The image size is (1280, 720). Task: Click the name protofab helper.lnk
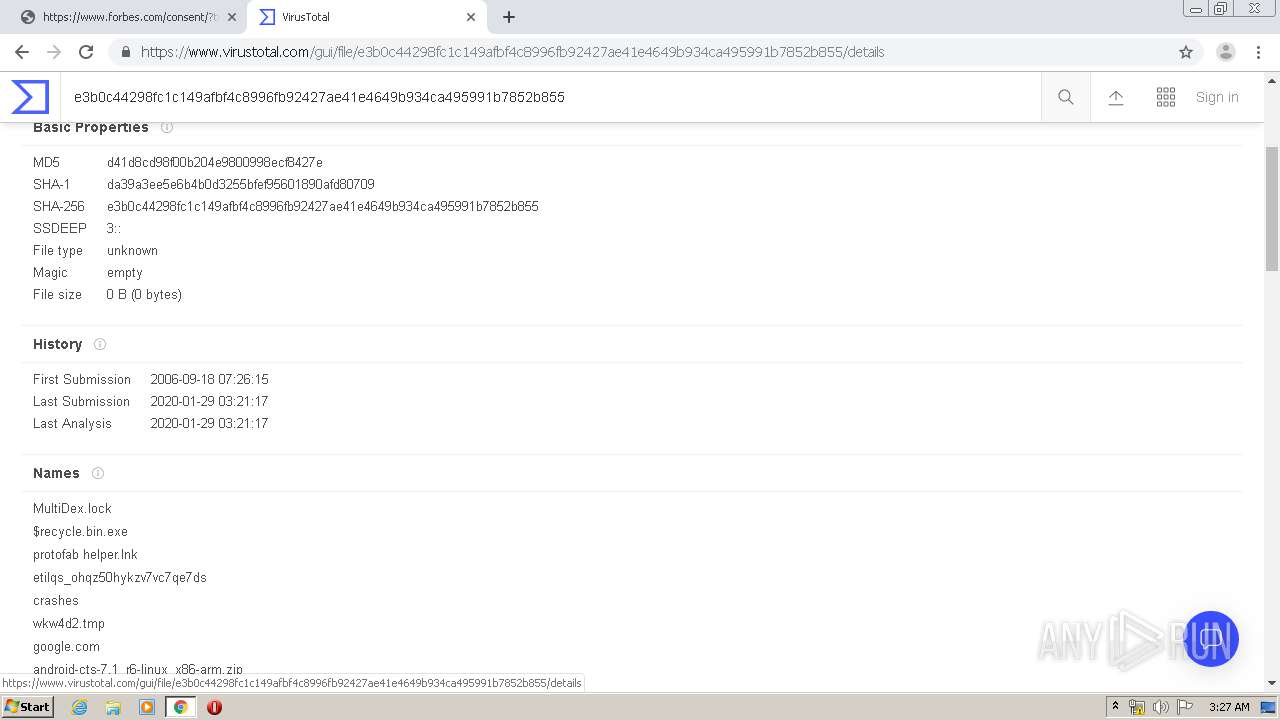coord(85,554)
